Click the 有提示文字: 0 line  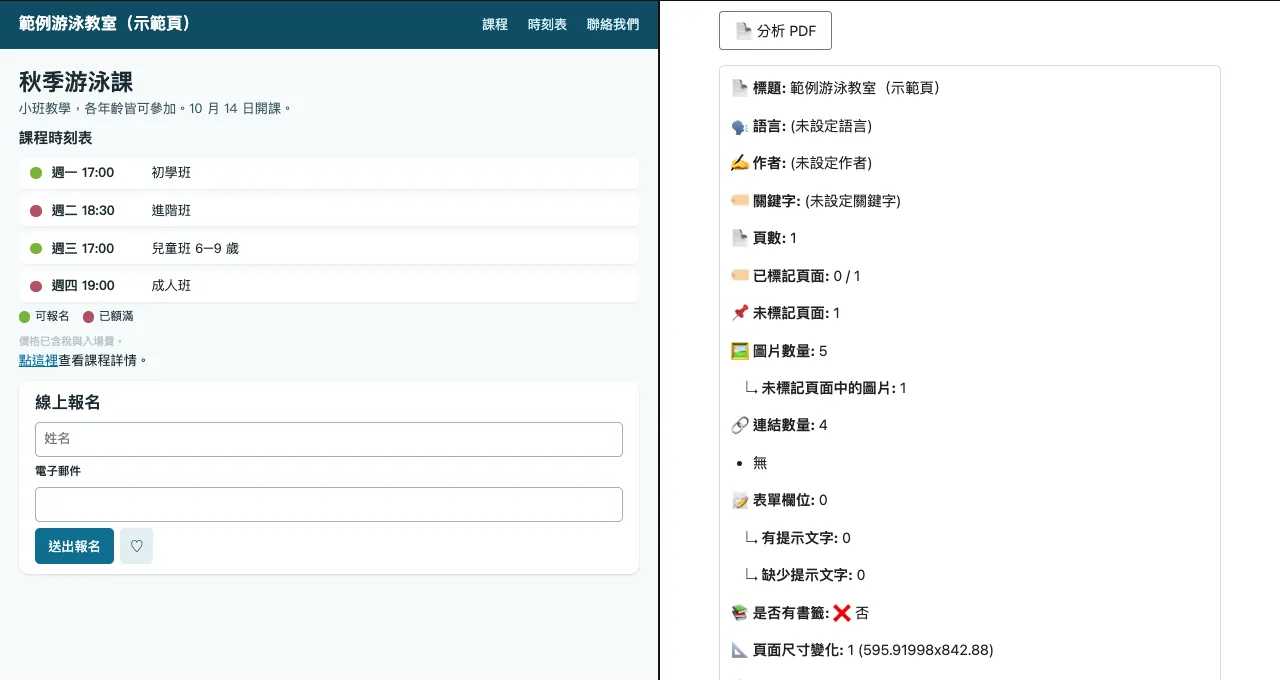[798, 538]
